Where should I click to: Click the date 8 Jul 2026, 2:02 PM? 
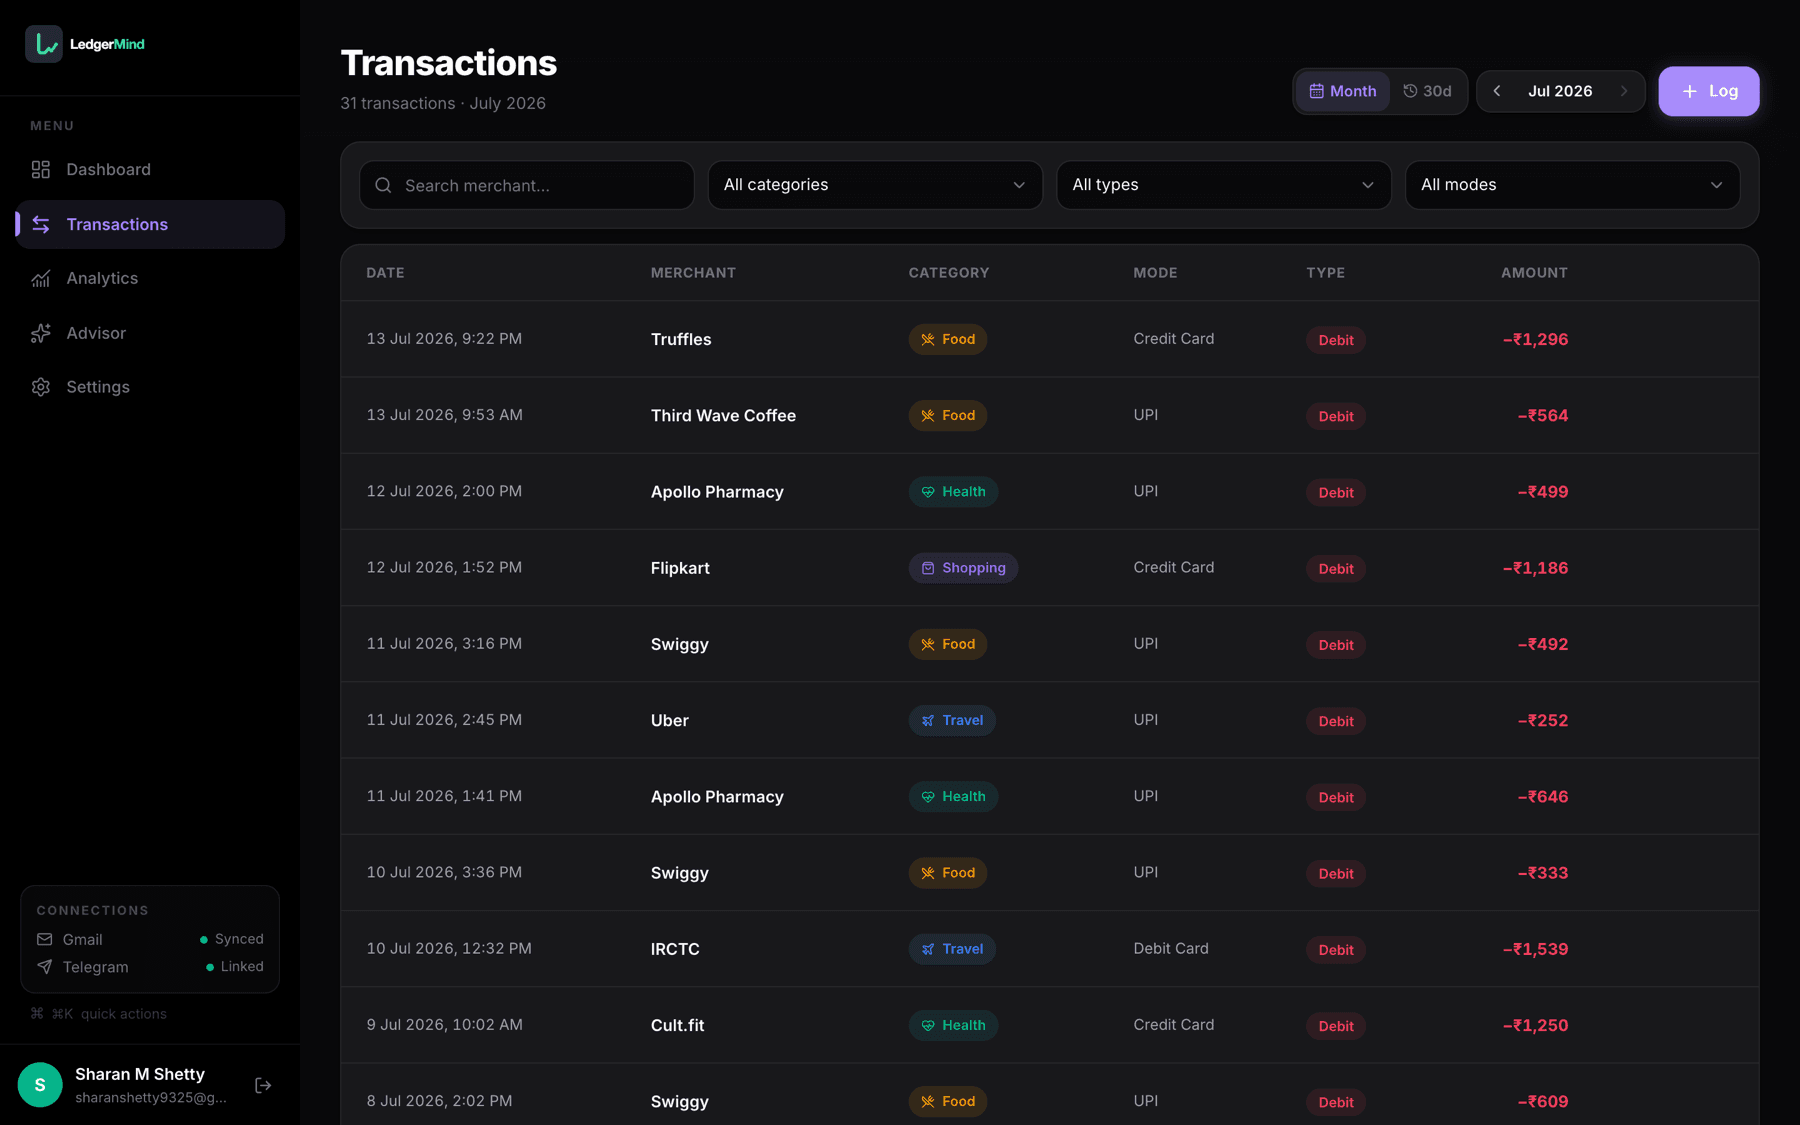tap(439, 1101)
